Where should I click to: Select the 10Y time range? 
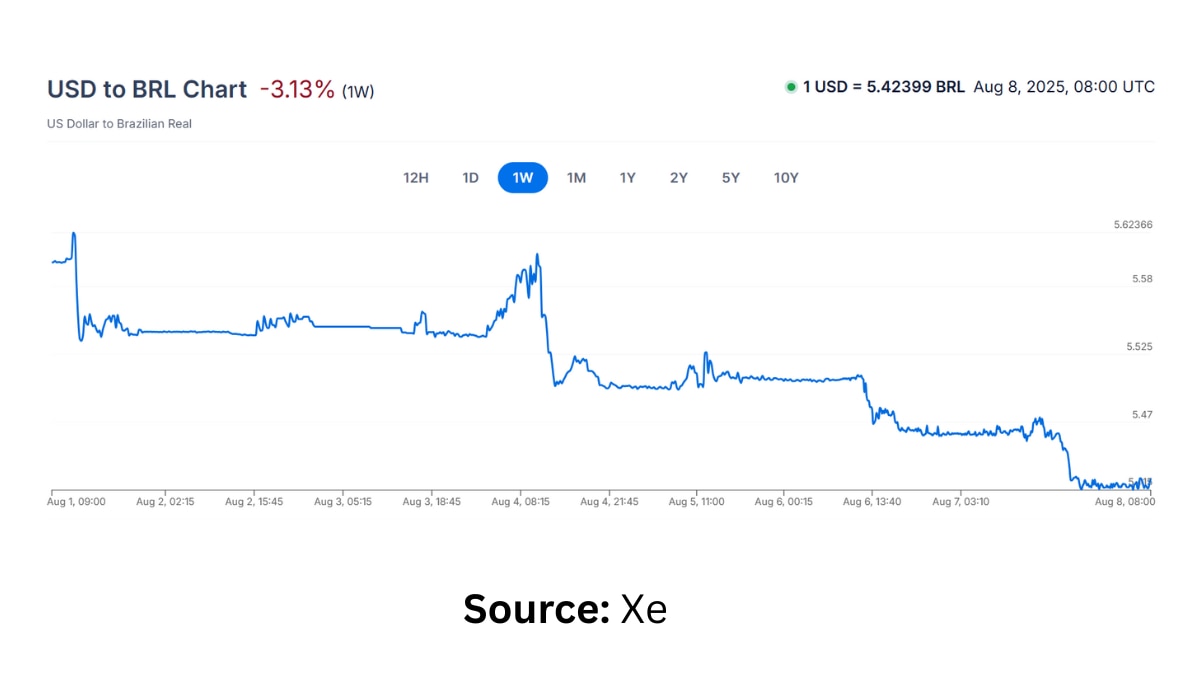pos(786,178)
